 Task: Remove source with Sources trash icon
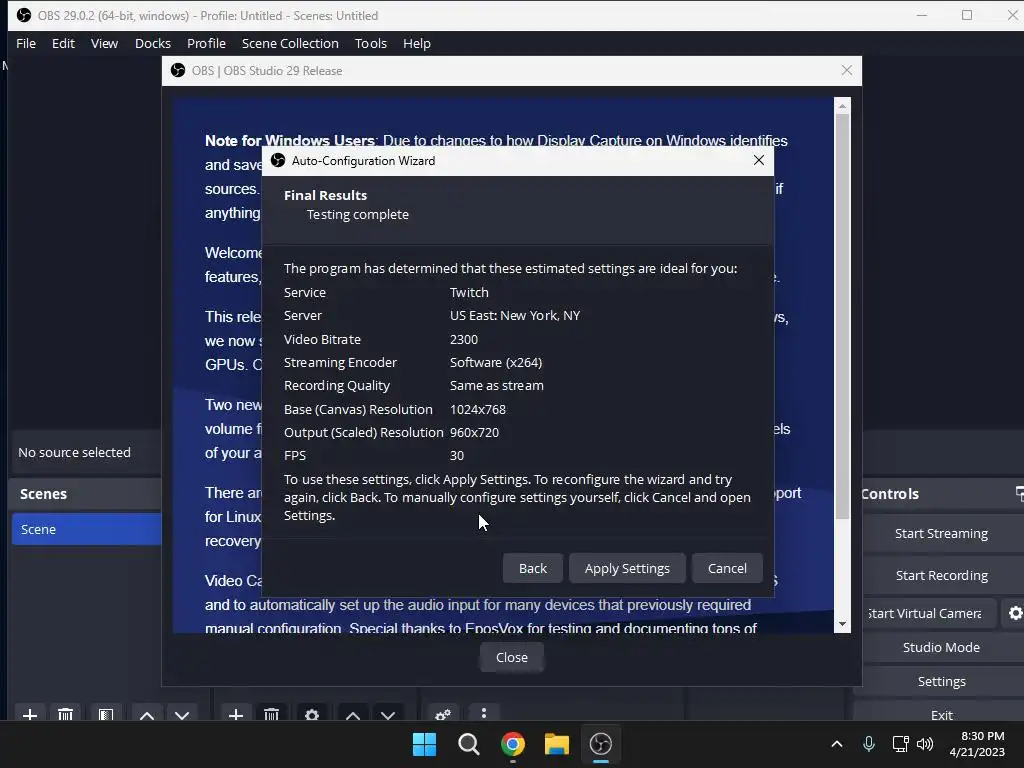point(272,714)
